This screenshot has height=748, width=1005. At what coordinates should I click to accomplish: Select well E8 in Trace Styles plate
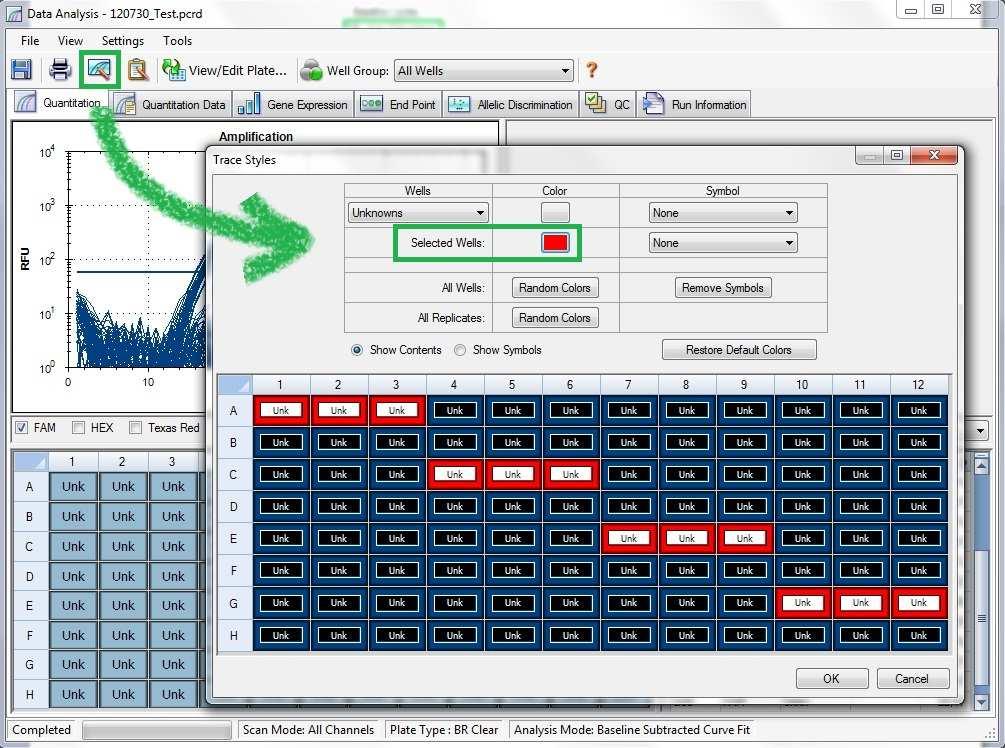pos(686,538)
